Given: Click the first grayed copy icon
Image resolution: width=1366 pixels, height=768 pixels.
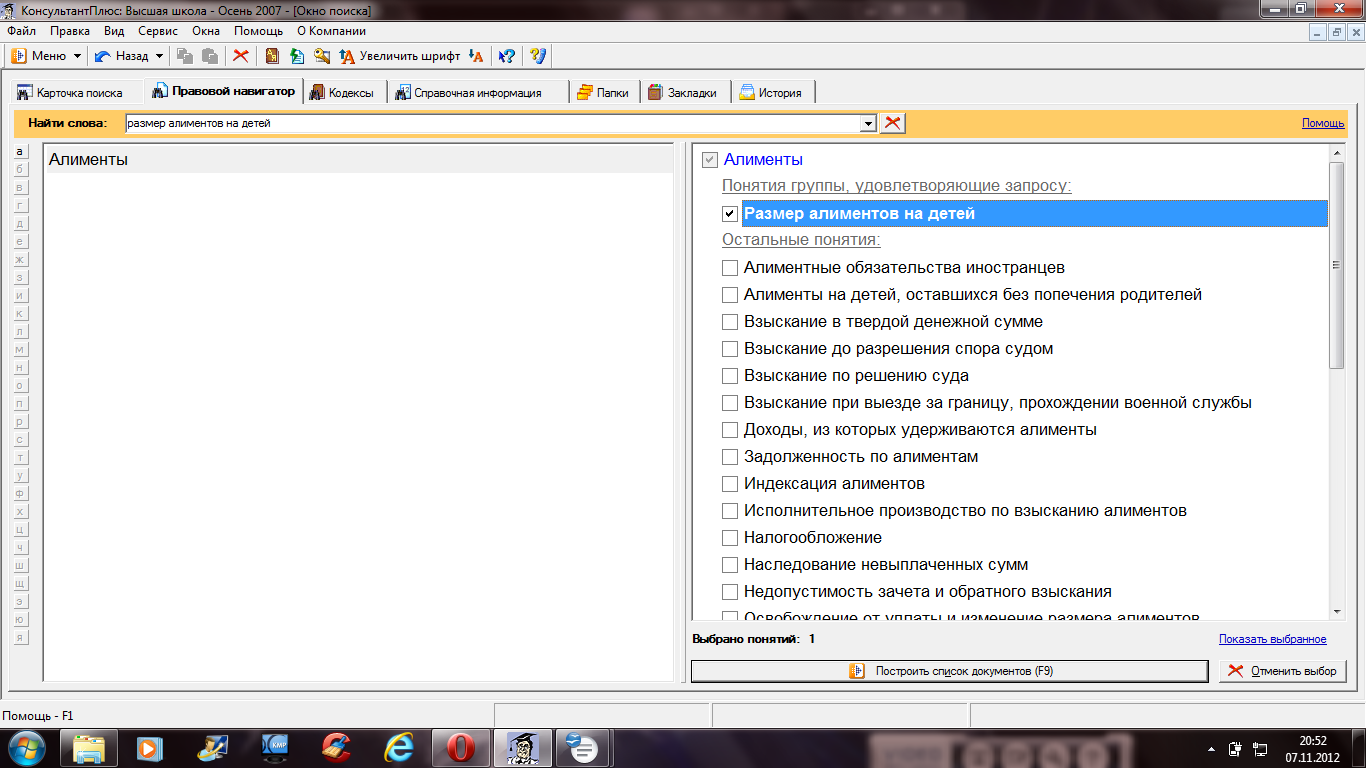Looking at the screenshot, I should (185, 56).
